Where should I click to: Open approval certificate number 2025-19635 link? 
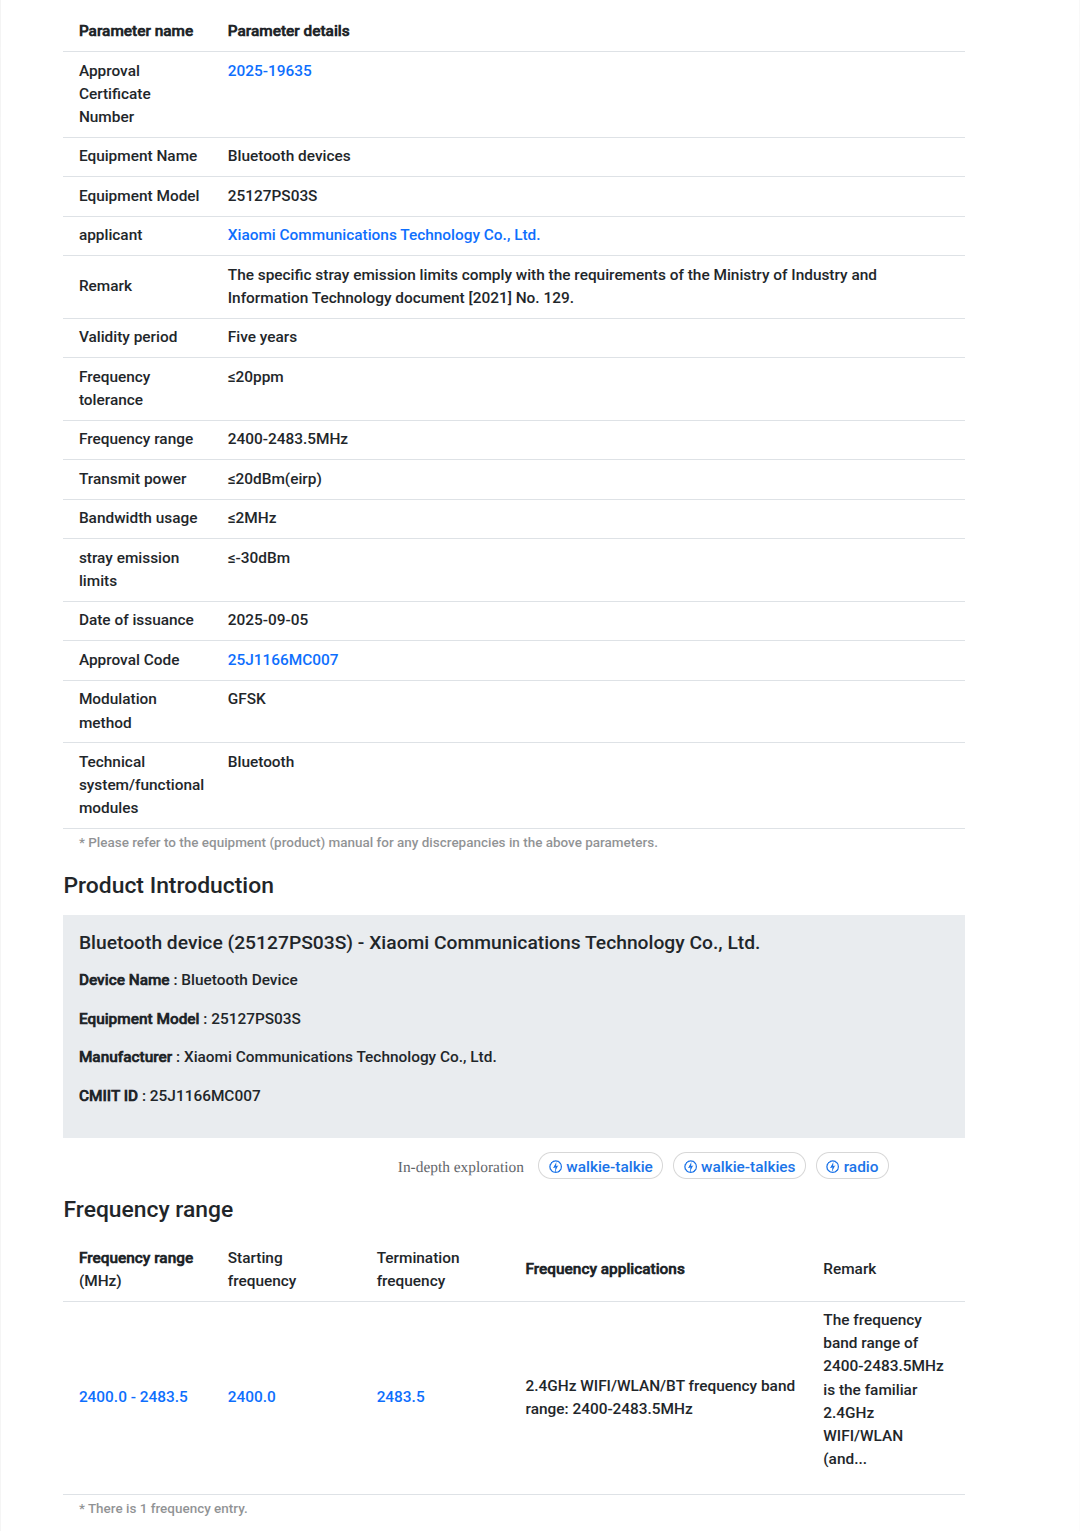[269, 71]
